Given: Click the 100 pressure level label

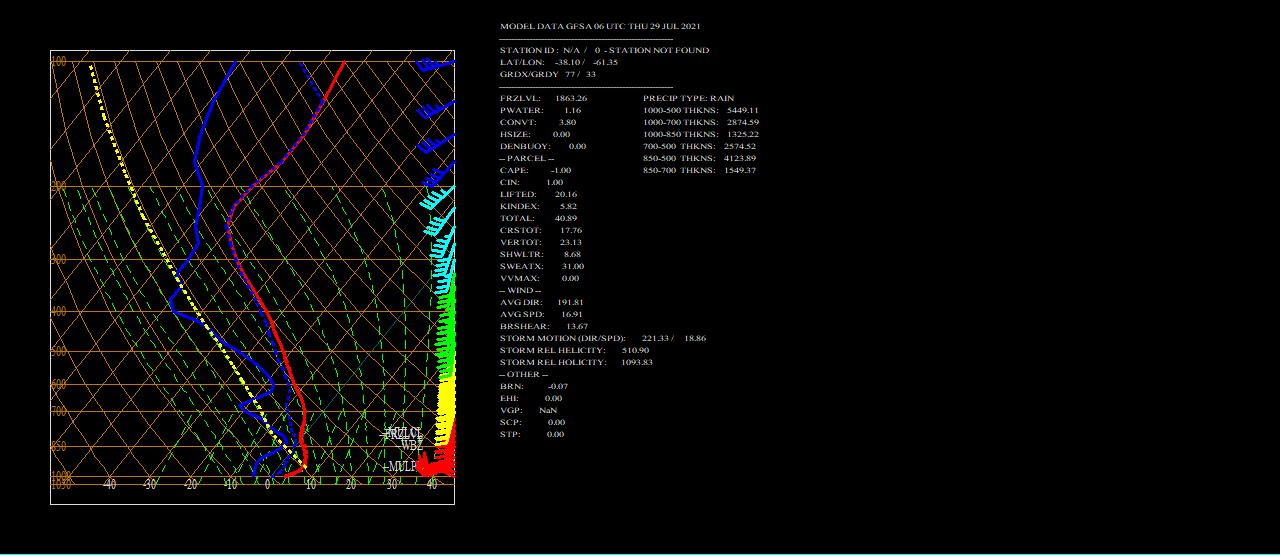Looking at the screenshot, I should tap(59, 62).
